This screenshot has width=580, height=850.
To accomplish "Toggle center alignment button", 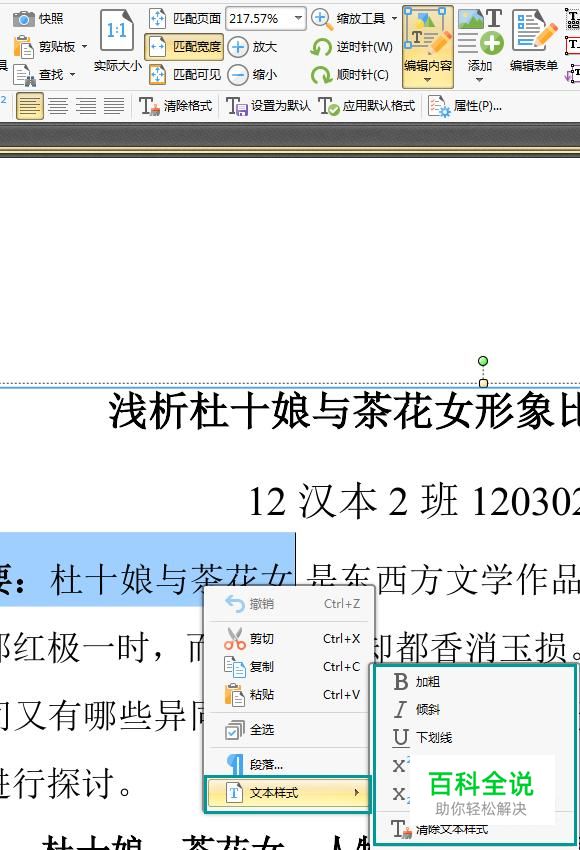I will tap(58, 106).
